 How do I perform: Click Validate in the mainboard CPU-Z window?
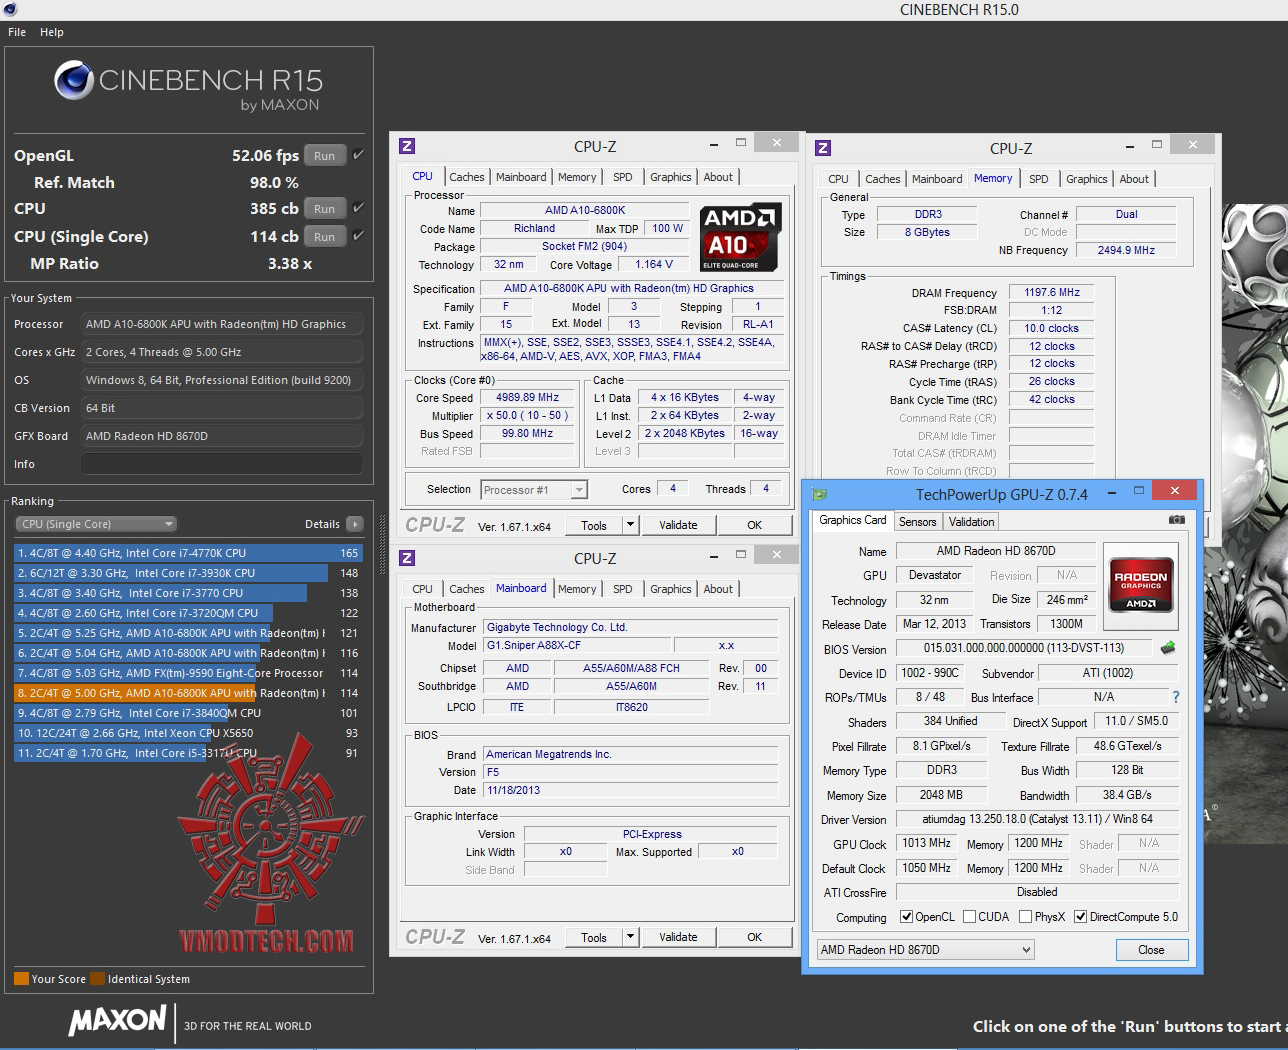678,937
